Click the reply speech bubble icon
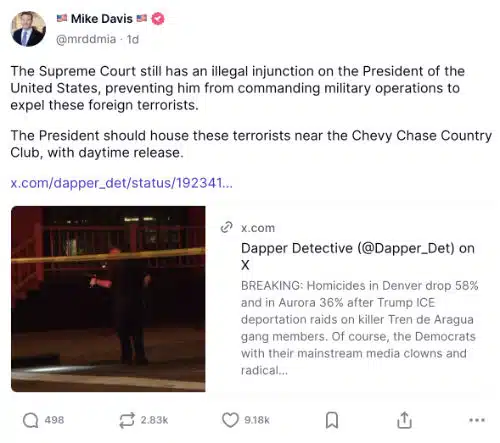The width and height of the screenshot is (500, 443). (30, 420)
